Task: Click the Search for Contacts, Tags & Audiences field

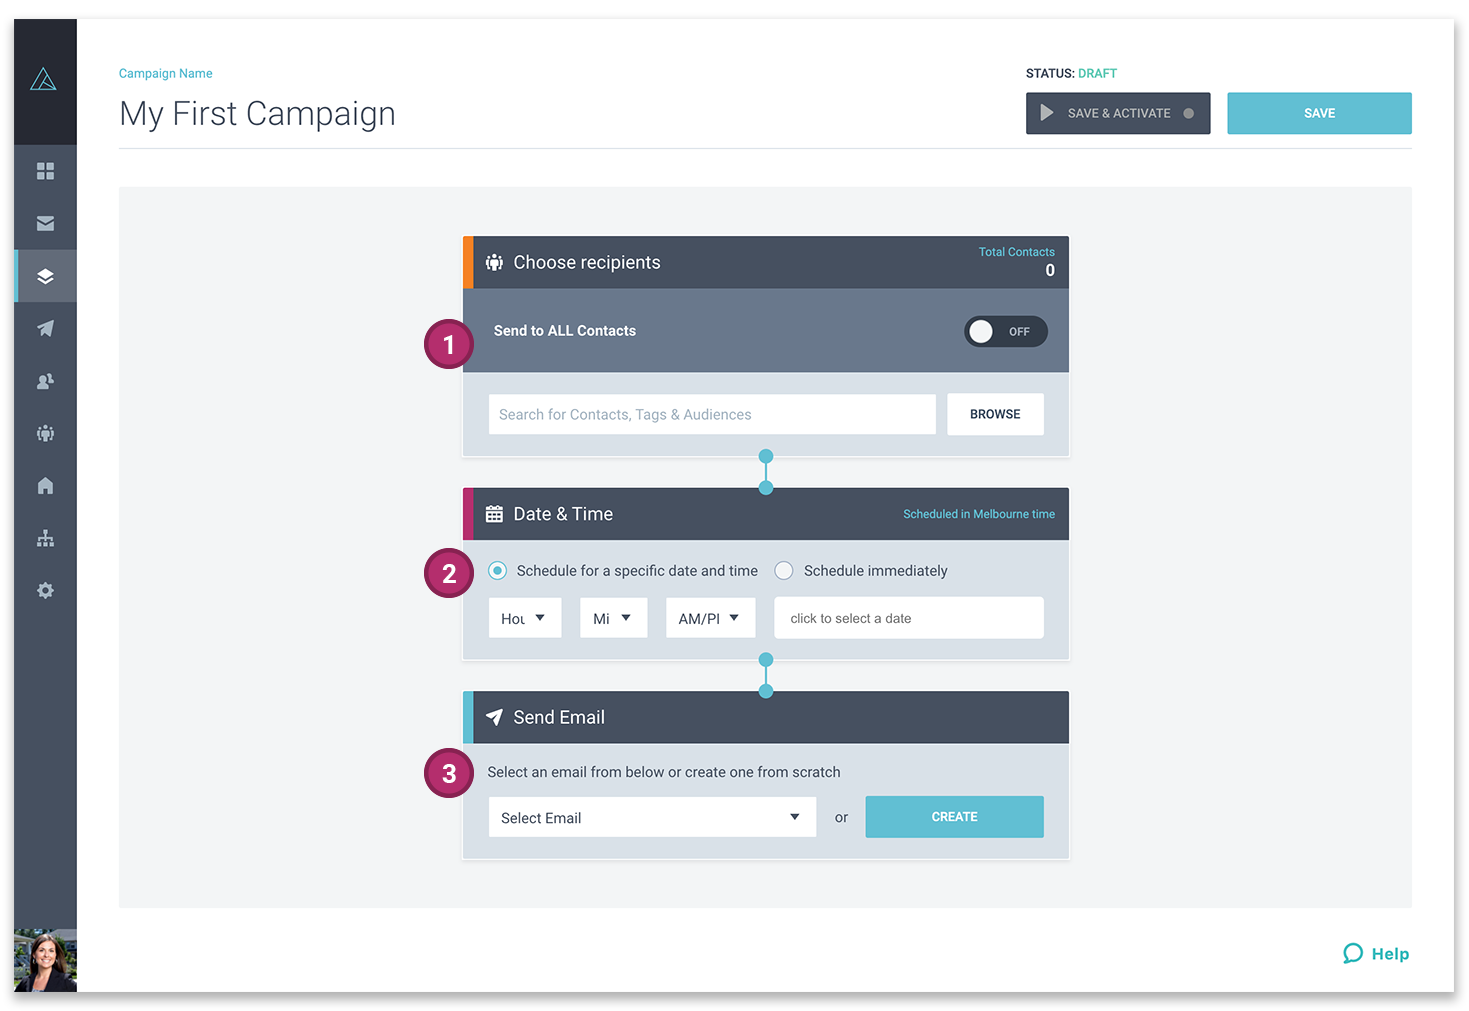Action: (x=712, y=414)
